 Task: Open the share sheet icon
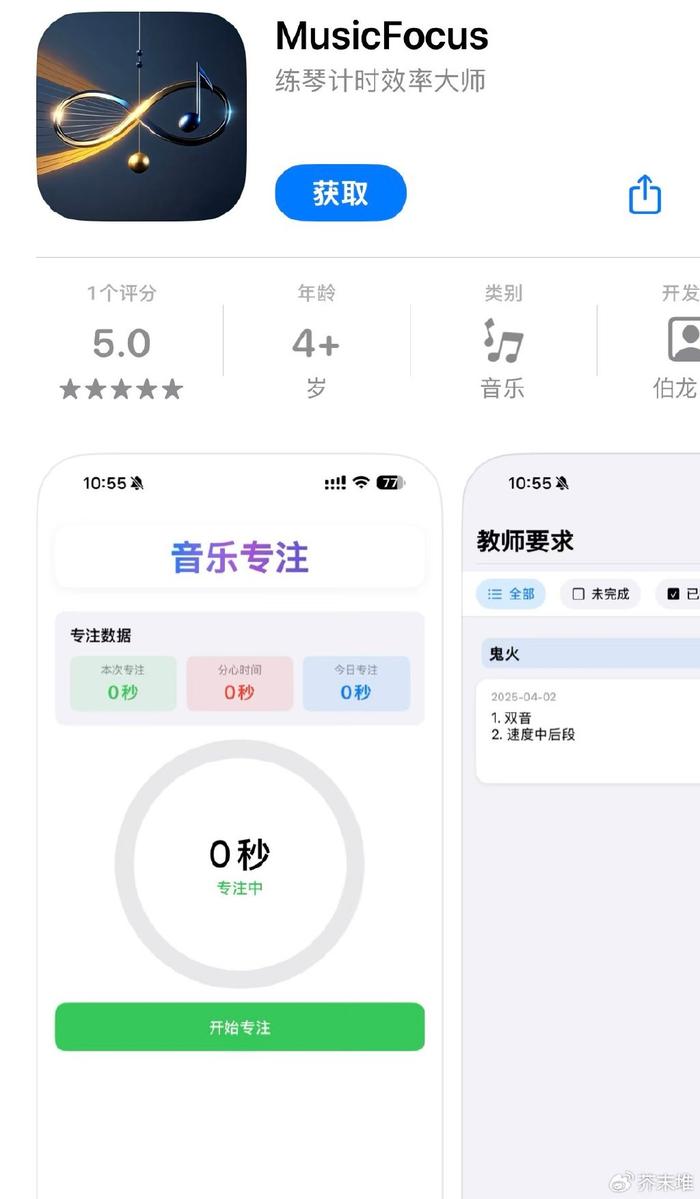645,194
